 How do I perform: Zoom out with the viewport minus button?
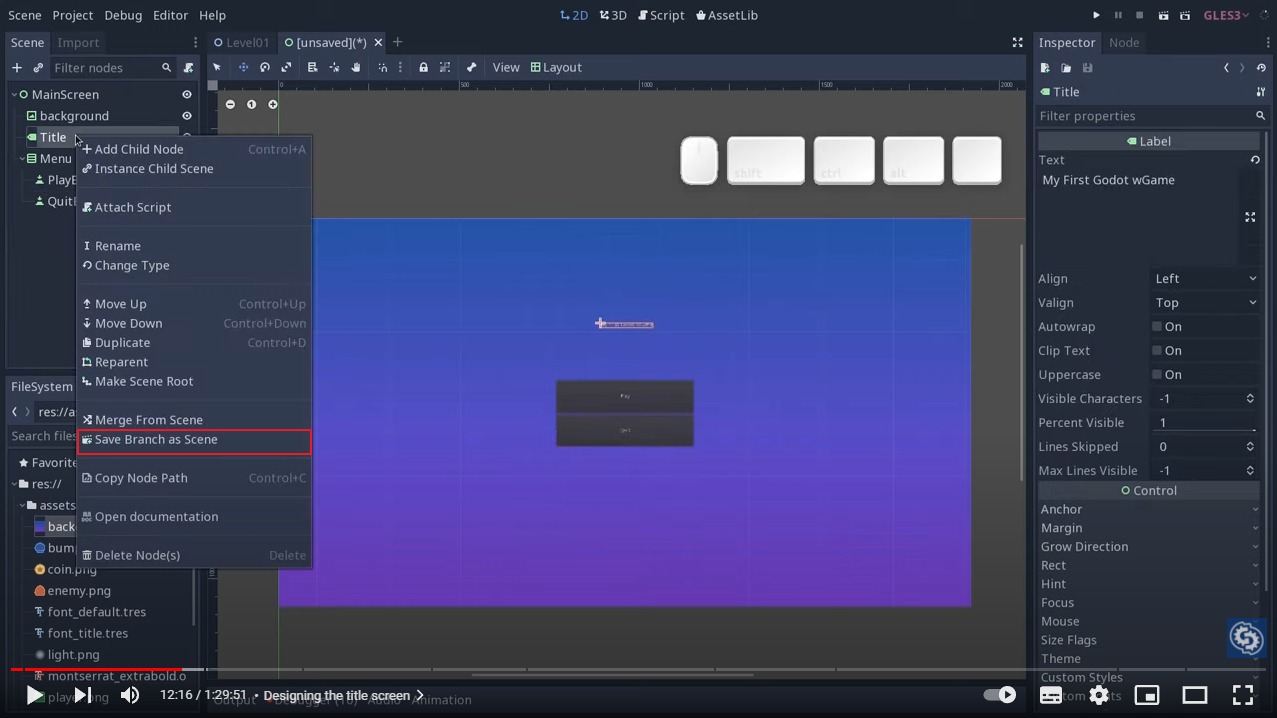tap(230, 104)
